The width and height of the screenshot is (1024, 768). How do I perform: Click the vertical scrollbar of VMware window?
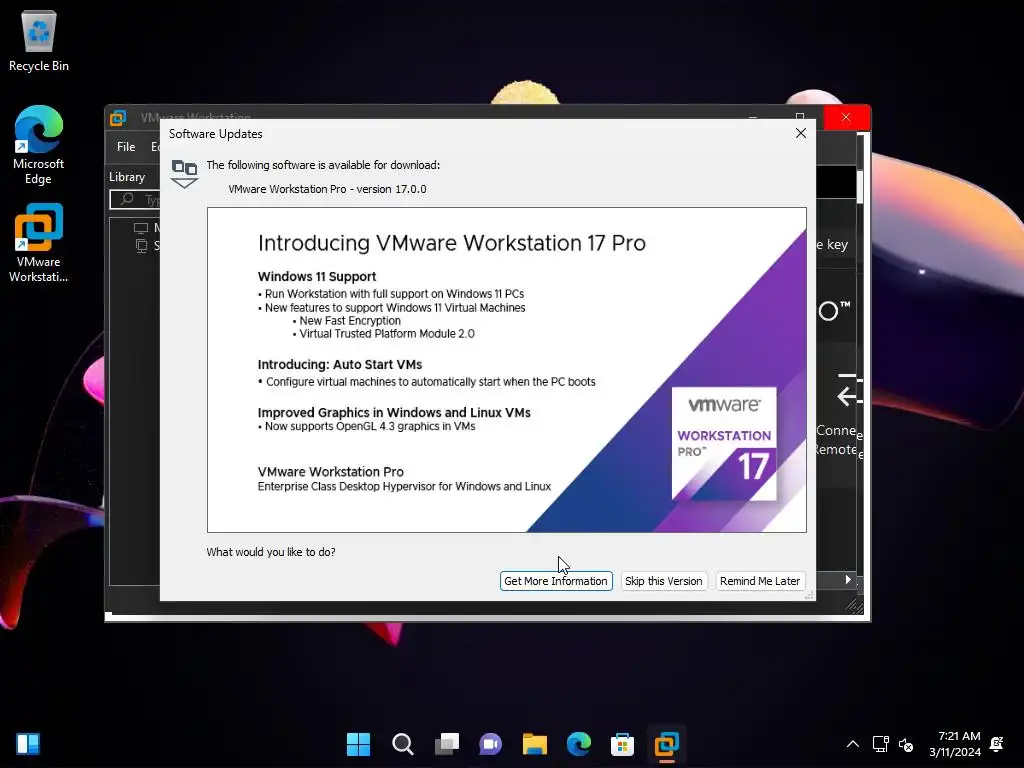pyautogui.click(x=860, y=187)
